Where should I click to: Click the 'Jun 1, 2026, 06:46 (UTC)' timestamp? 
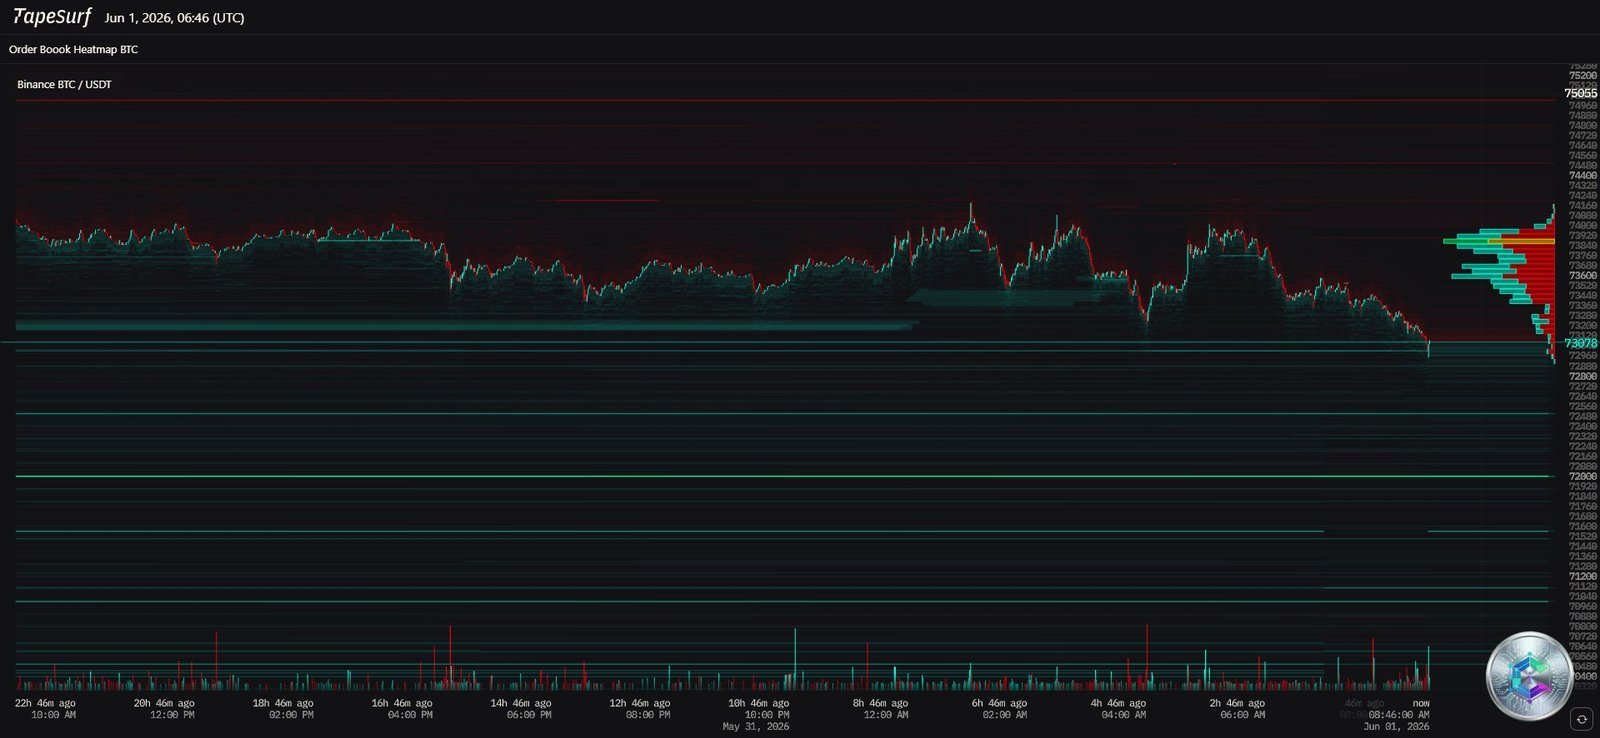point(174,18)
